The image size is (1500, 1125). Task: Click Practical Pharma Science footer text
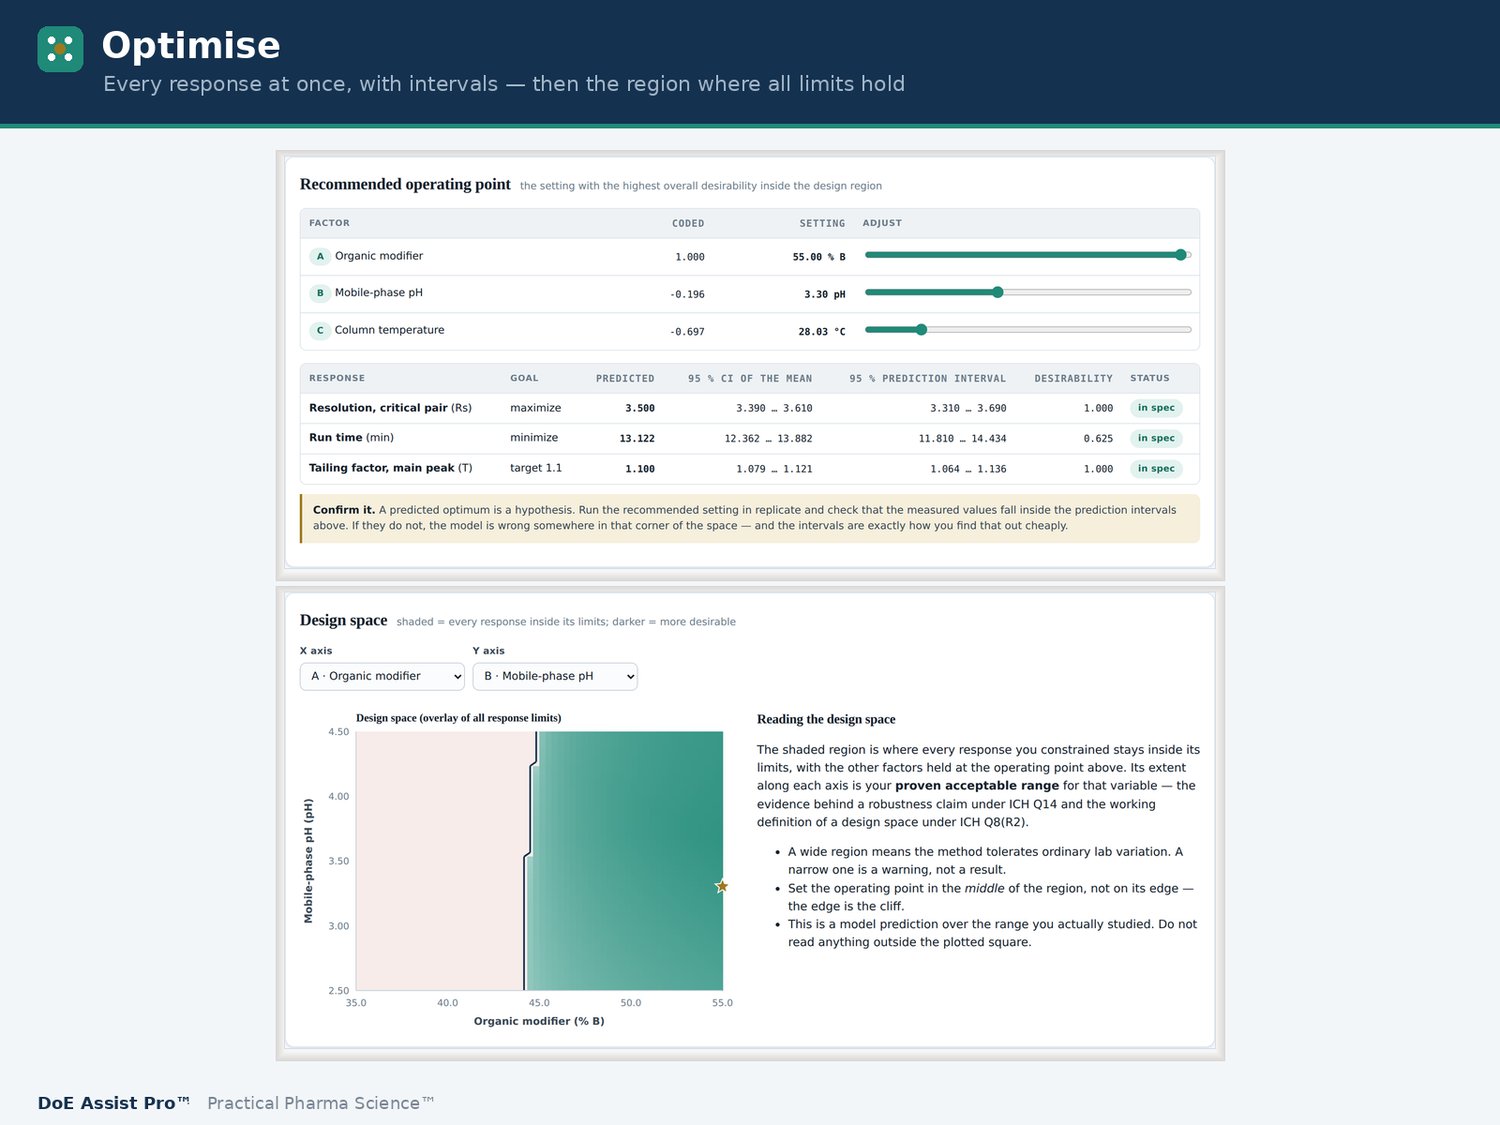[x=320, y=1103]
